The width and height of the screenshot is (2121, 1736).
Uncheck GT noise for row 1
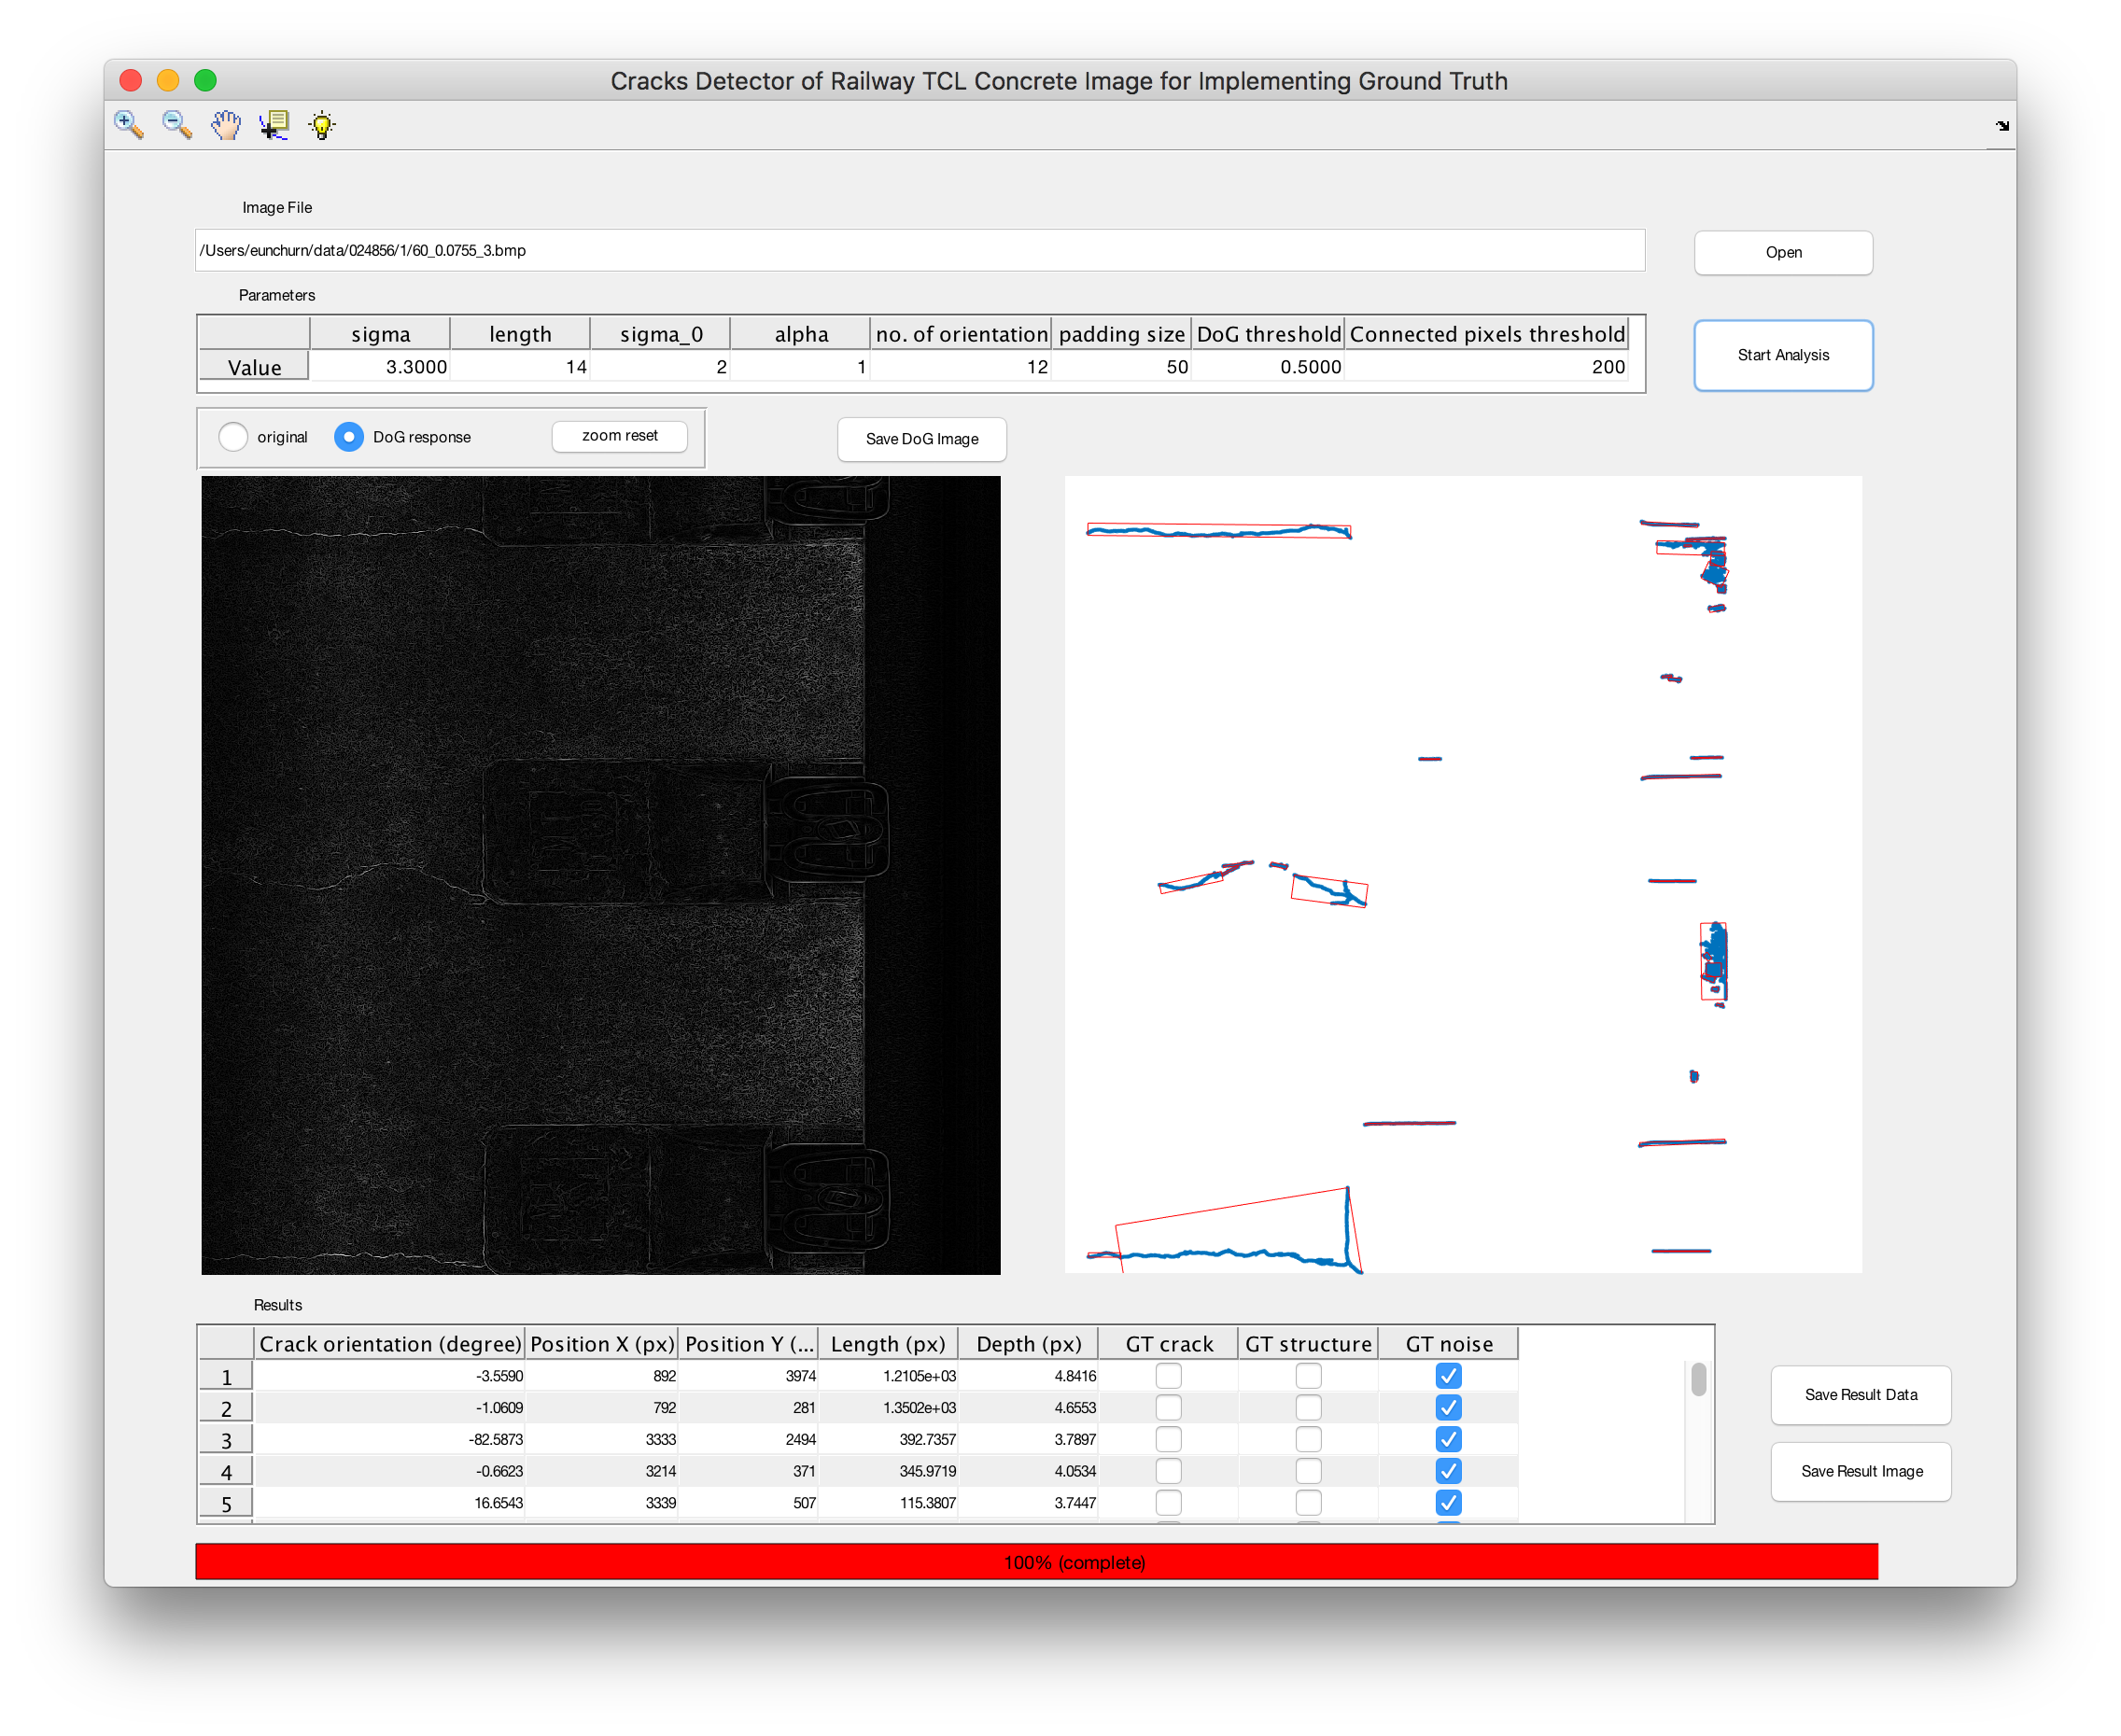pos(1448,1376)
